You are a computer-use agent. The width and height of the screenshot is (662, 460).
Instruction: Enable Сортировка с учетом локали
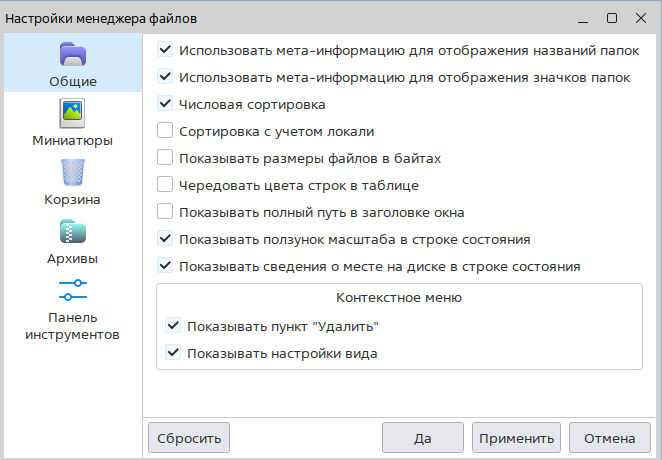pos(165,131)
